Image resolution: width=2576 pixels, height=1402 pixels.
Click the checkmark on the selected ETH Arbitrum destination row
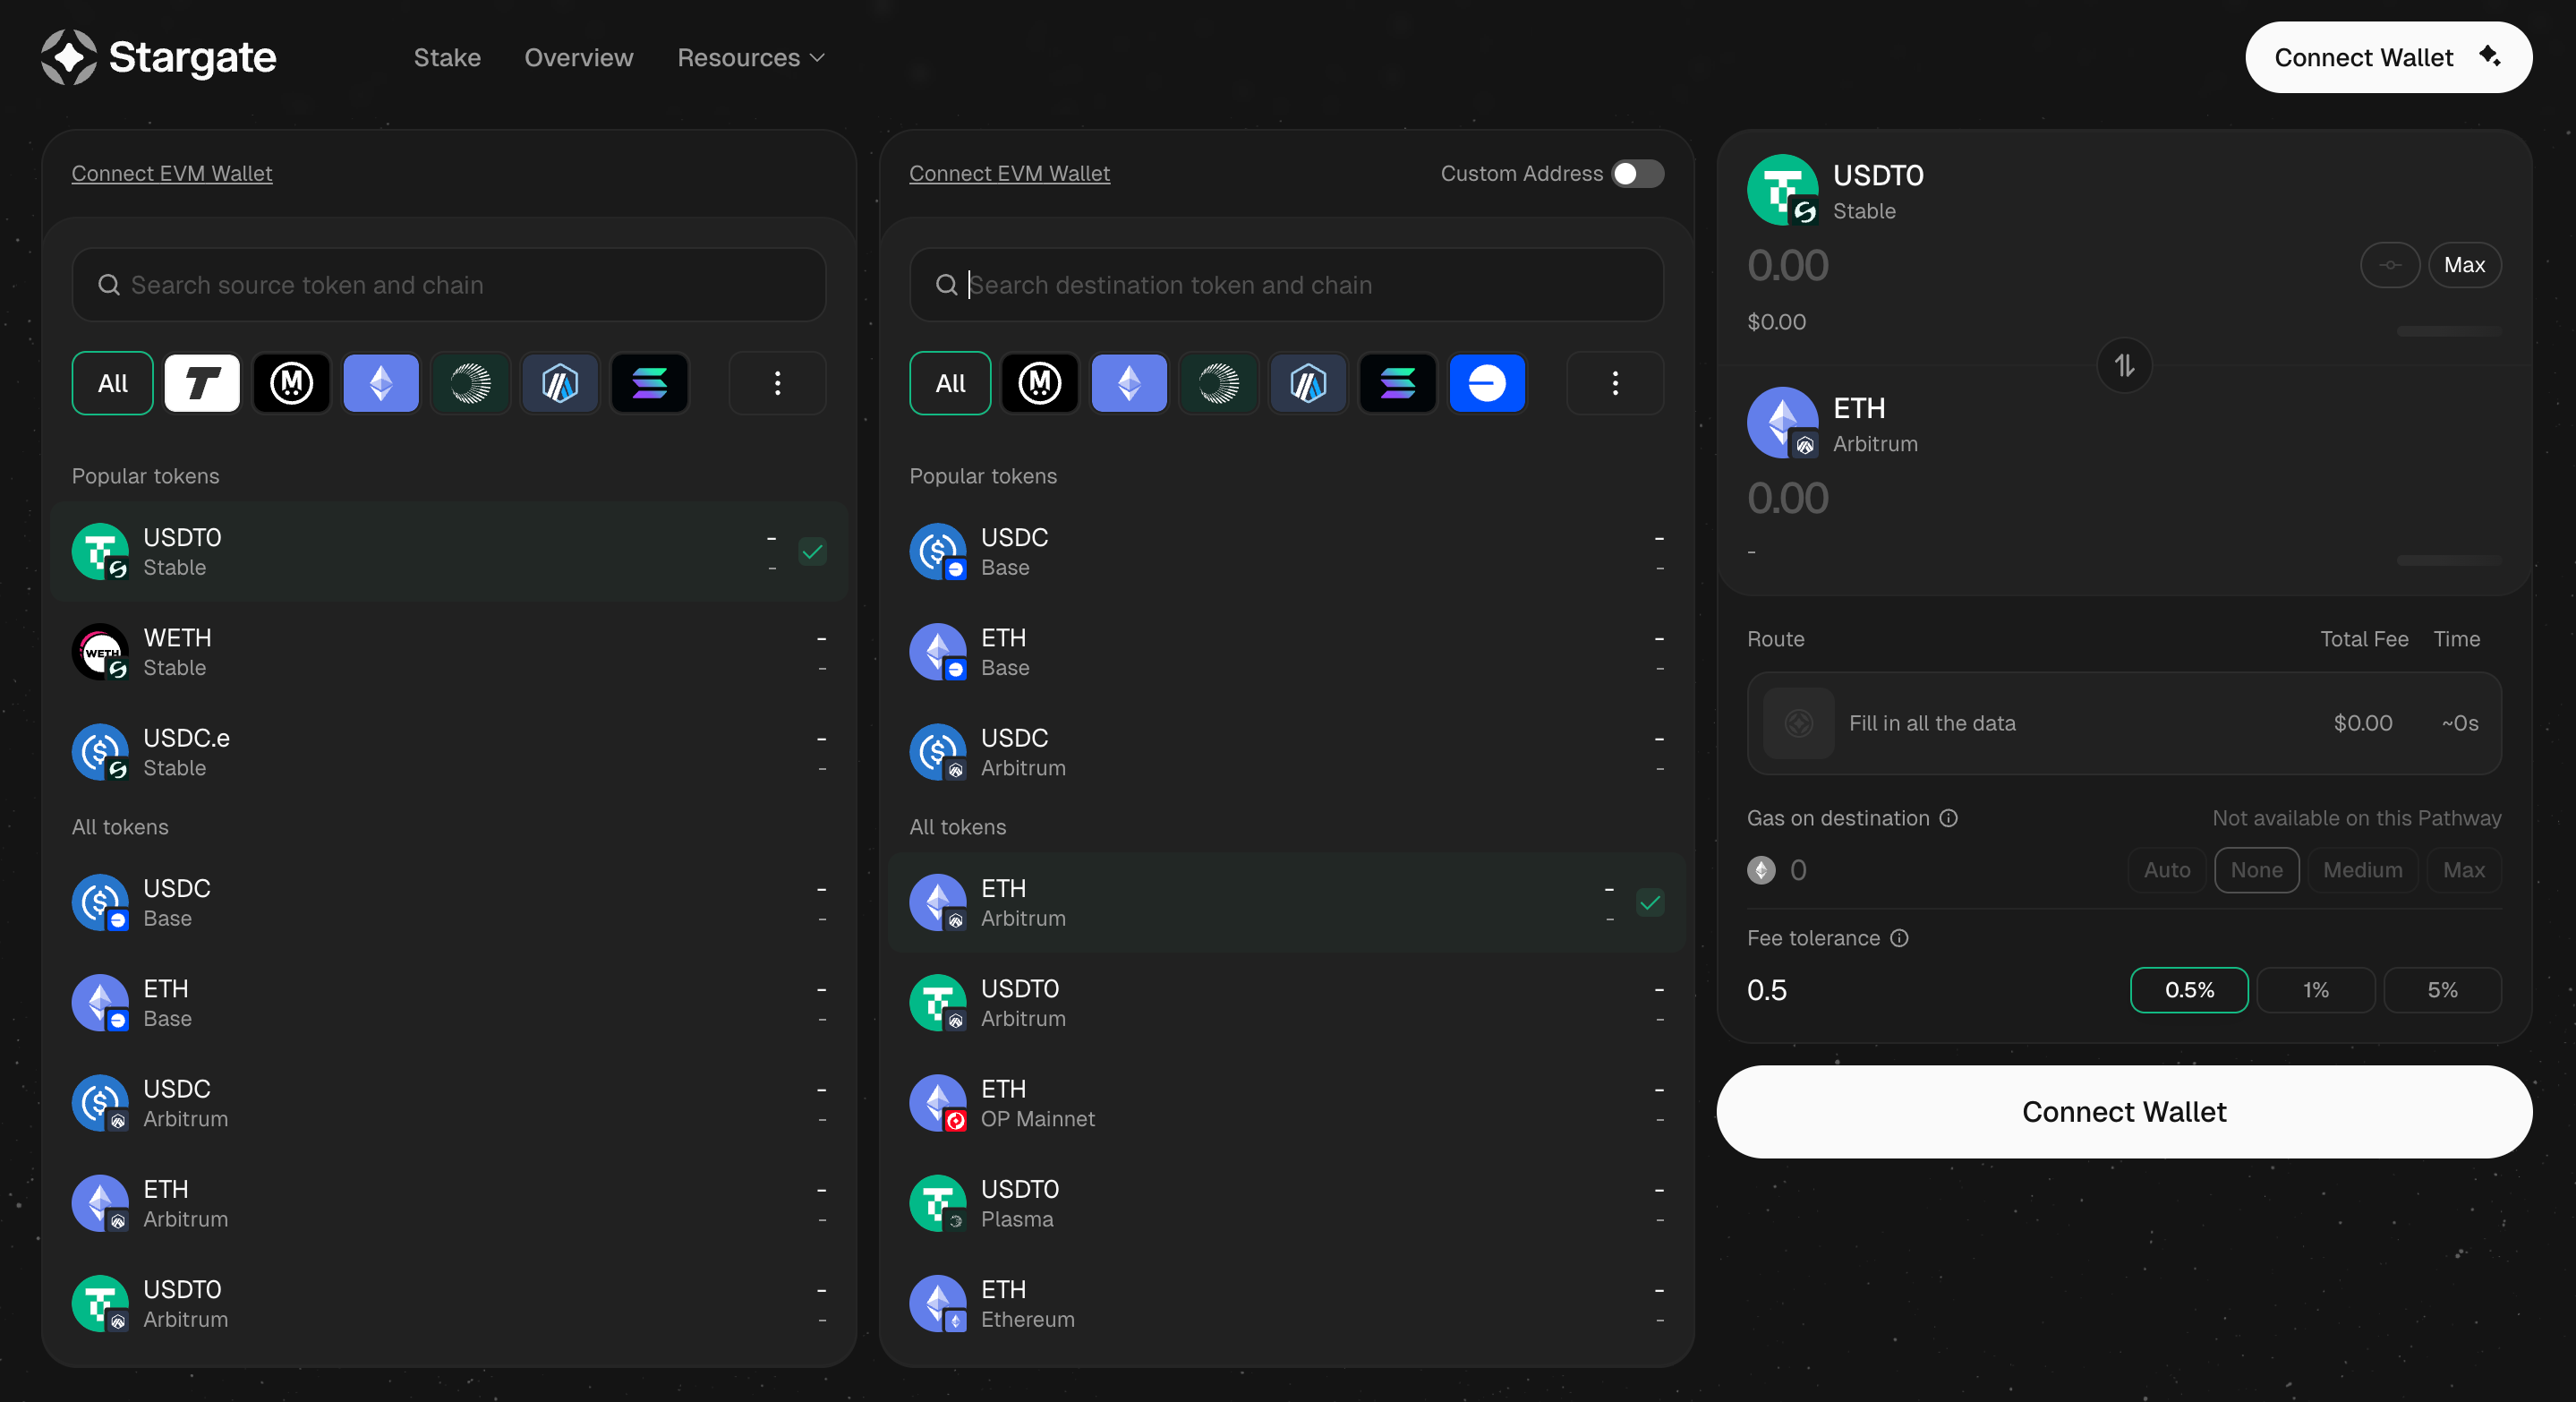(1650, 903)
